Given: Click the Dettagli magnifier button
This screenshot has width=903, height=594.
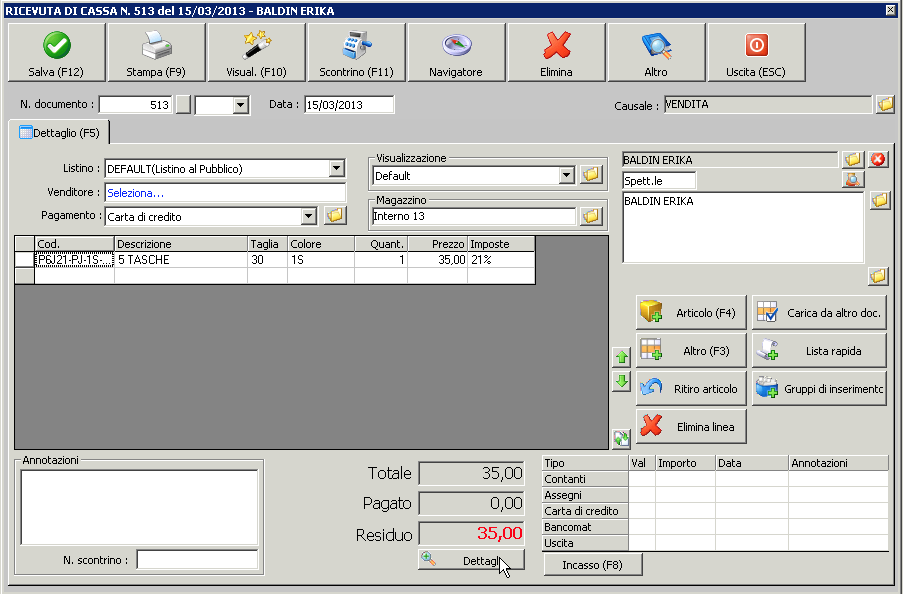Looking at the screenshot, I should (x=471, y=560).
